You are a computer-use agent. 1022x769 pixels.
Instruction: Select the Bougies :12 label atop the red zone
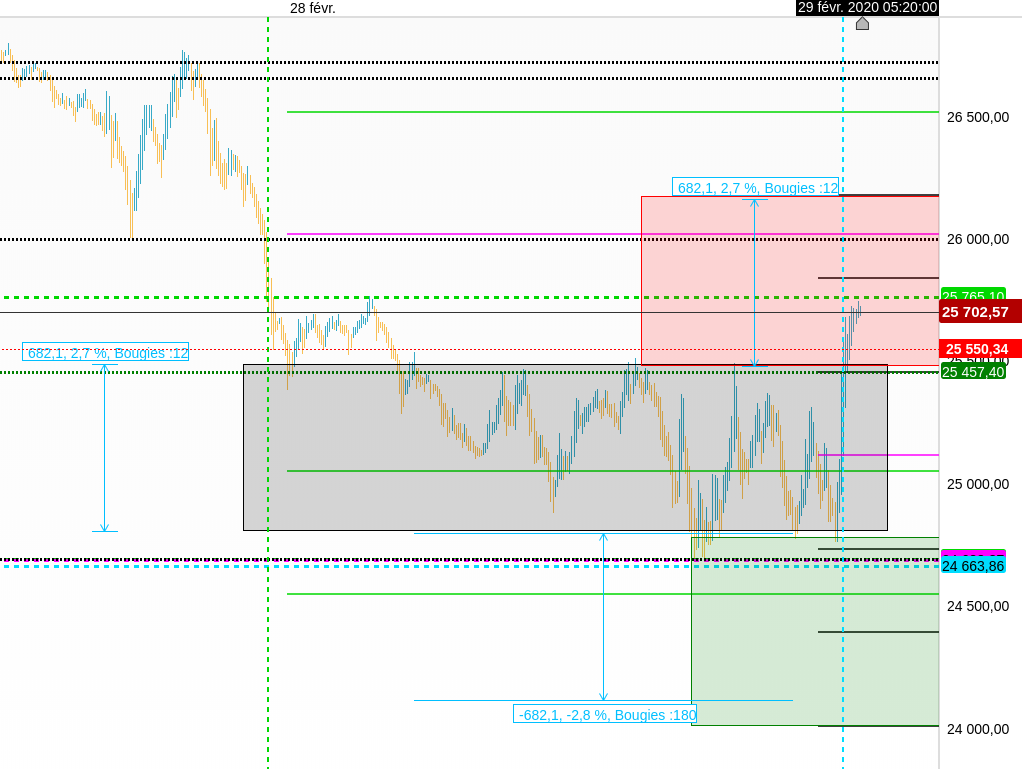click(755, 188)
